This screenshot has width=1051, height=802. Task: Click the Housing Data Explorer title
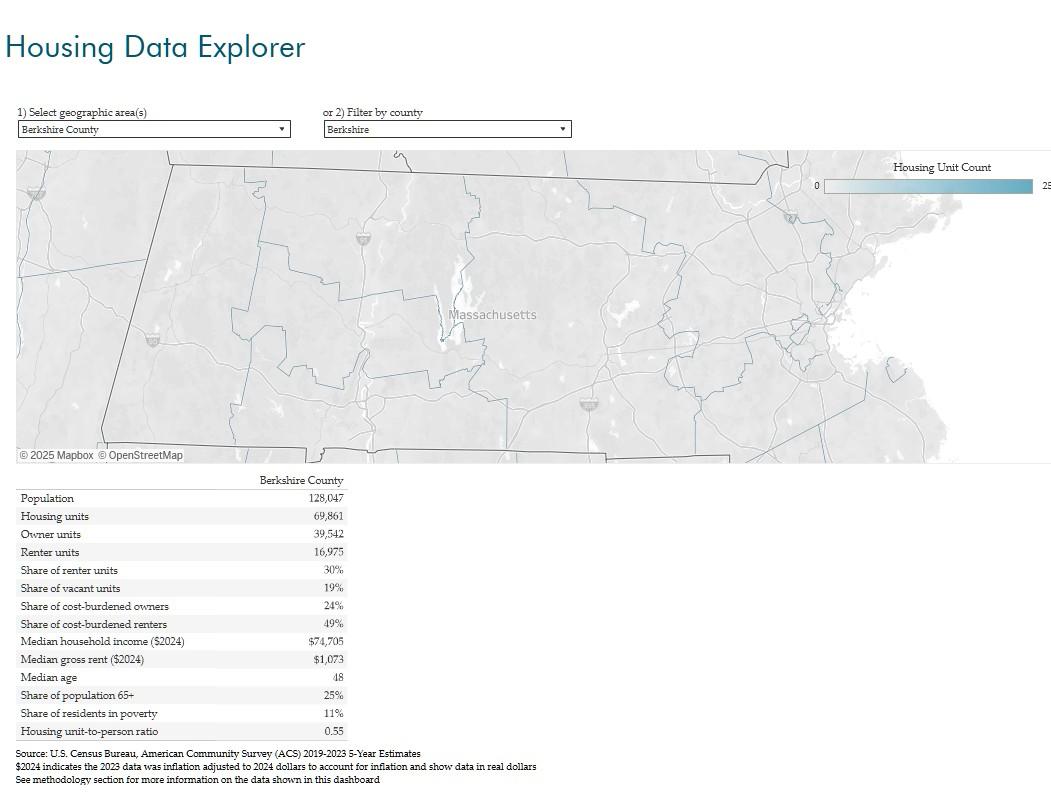155,47
